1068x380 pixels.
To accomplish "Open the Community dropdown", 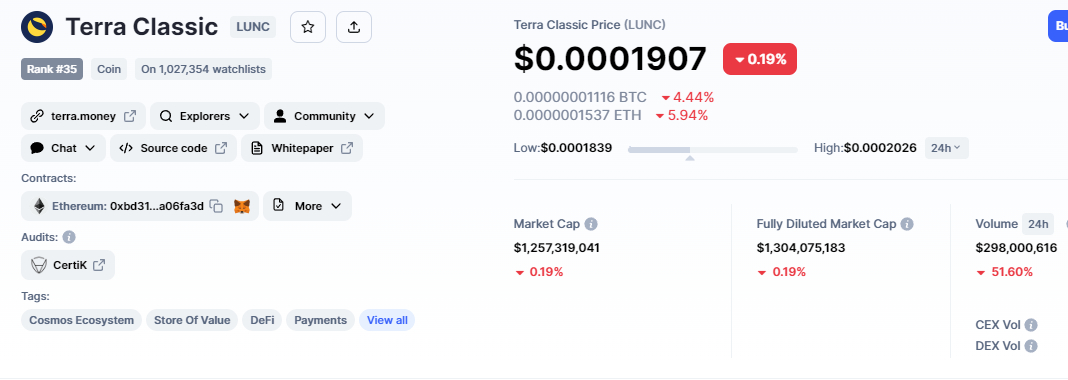I will coord(324,116).
